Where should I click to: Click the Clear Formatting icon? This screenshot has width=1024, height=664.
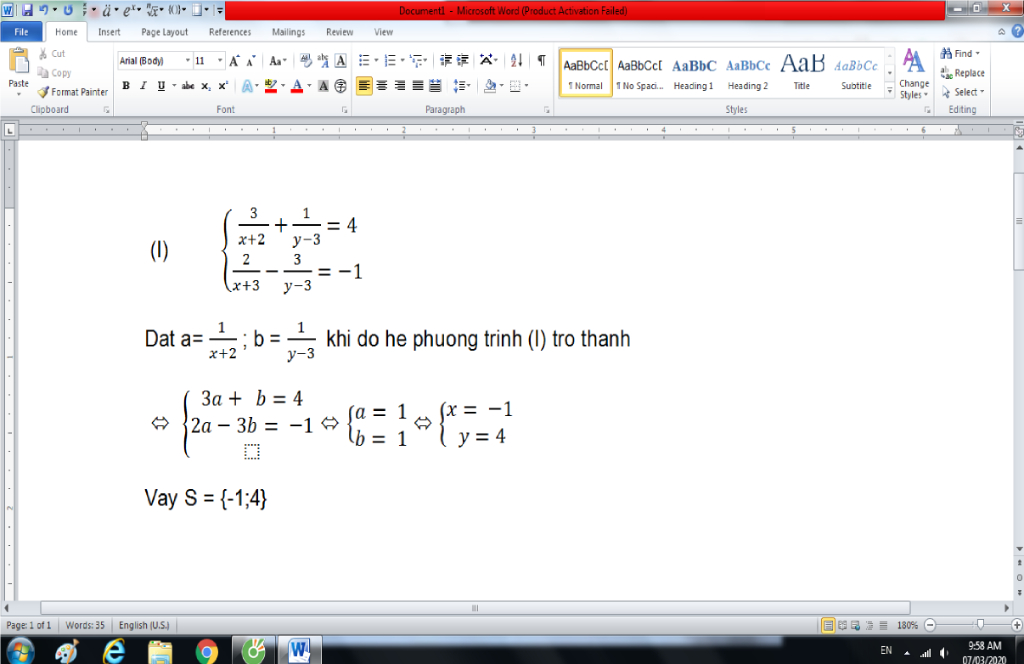click(306, 61)
